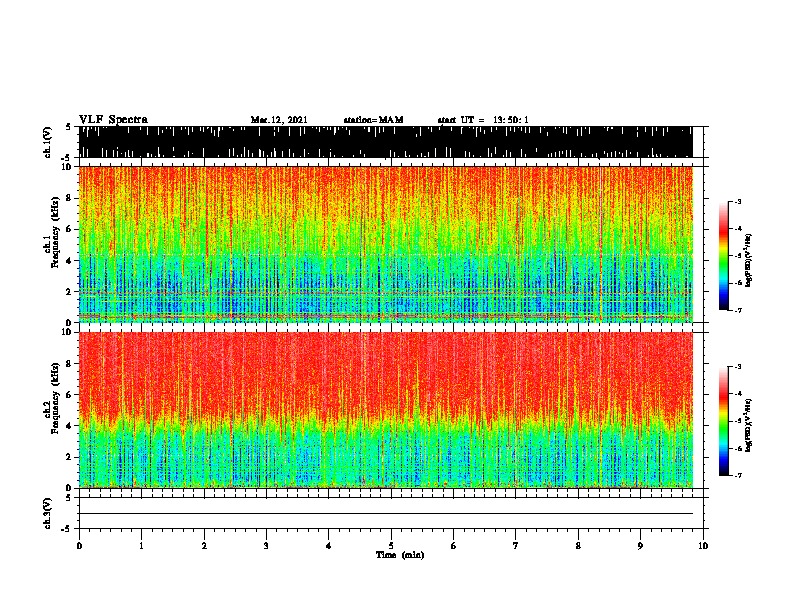Viewport: 792px width, 612px height.
Task: Click the time axis tick label "9"
Action: click(640, 546)
